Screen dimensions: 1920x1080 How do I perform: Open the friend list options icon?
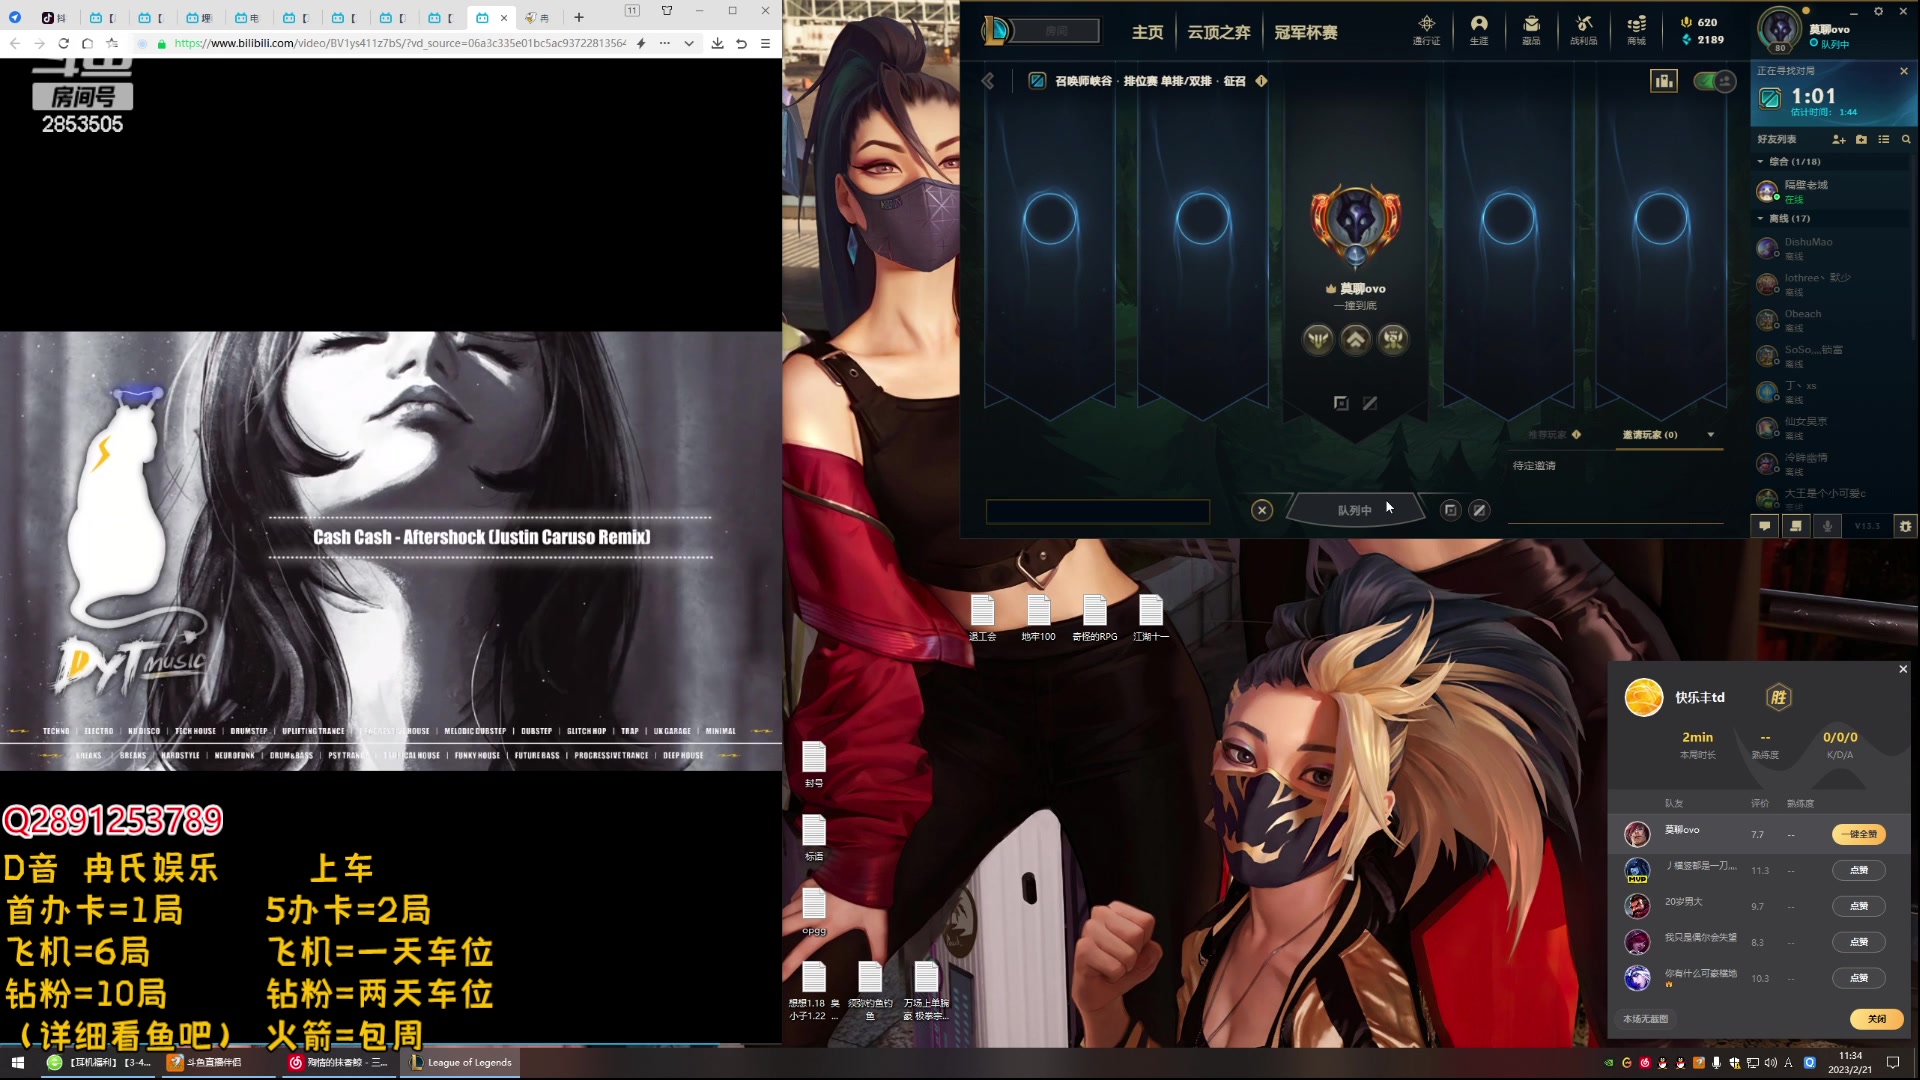[x=1884, y=140]
